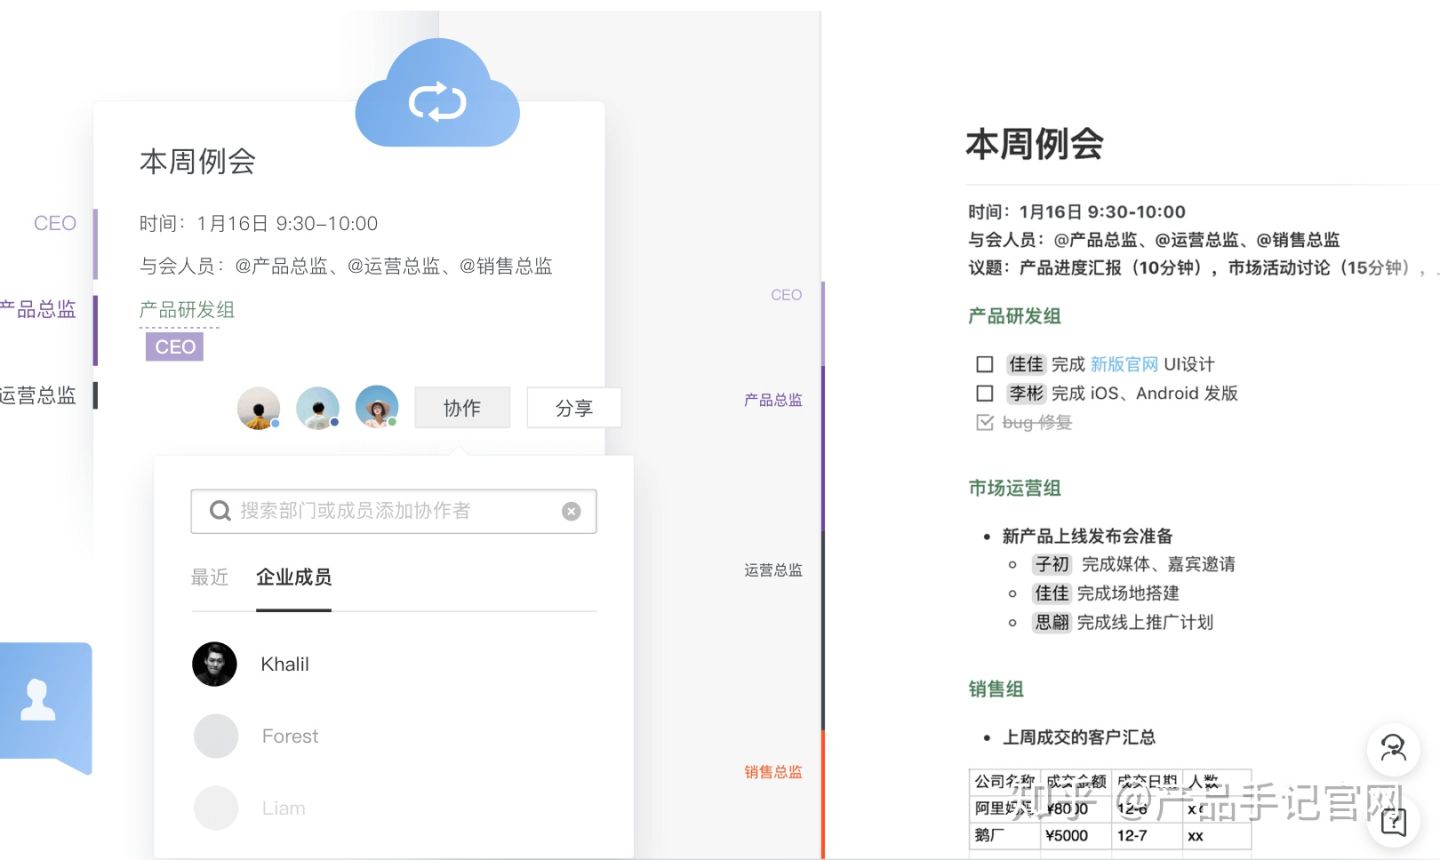Click the third collaborator avatar near 协作

point(377,407)
